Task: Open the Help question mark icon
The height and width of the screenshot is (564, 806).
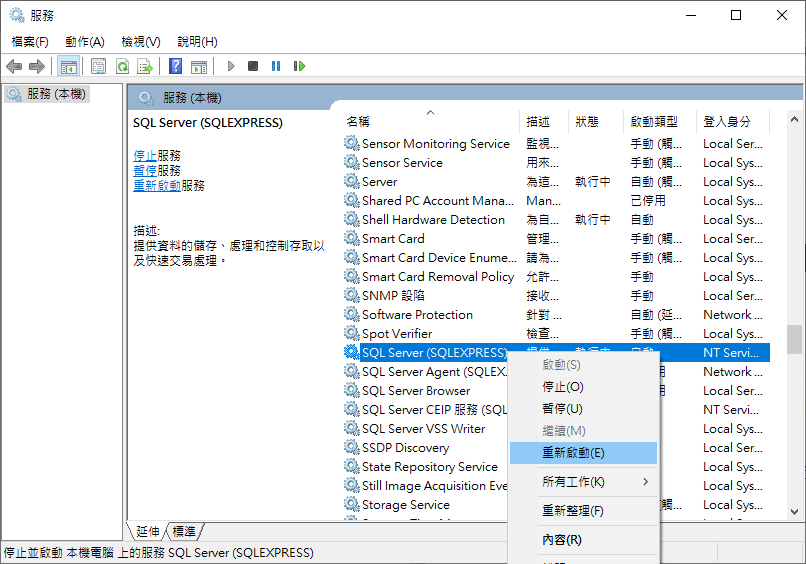Action: click(175, 66)
